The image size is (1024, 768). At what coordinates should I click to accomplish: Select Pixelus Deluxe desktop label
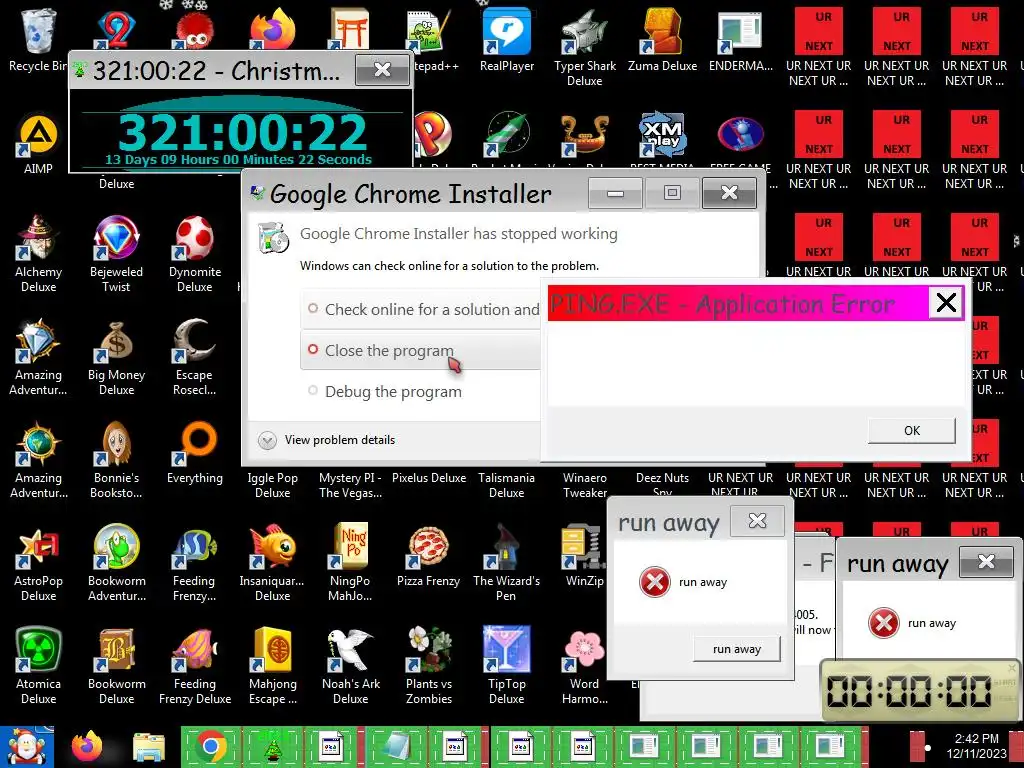click(428, 478)
